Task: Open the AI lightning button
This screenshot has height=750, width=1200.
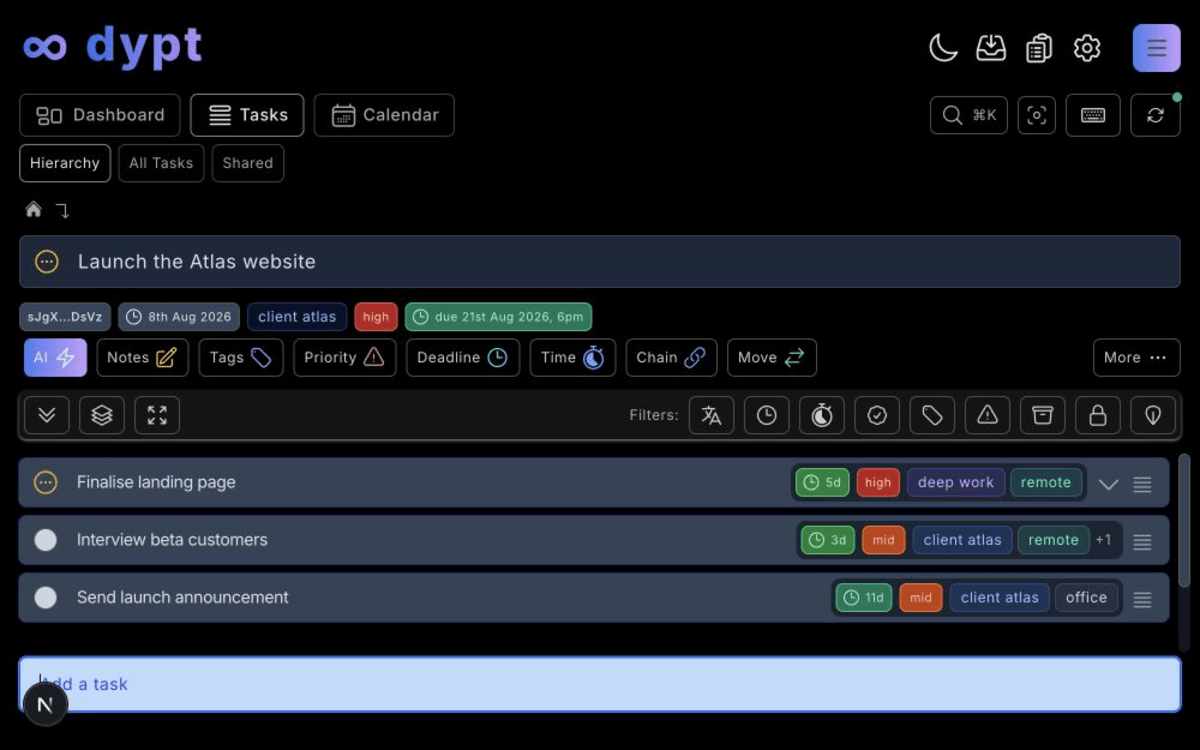Action: 55,358
